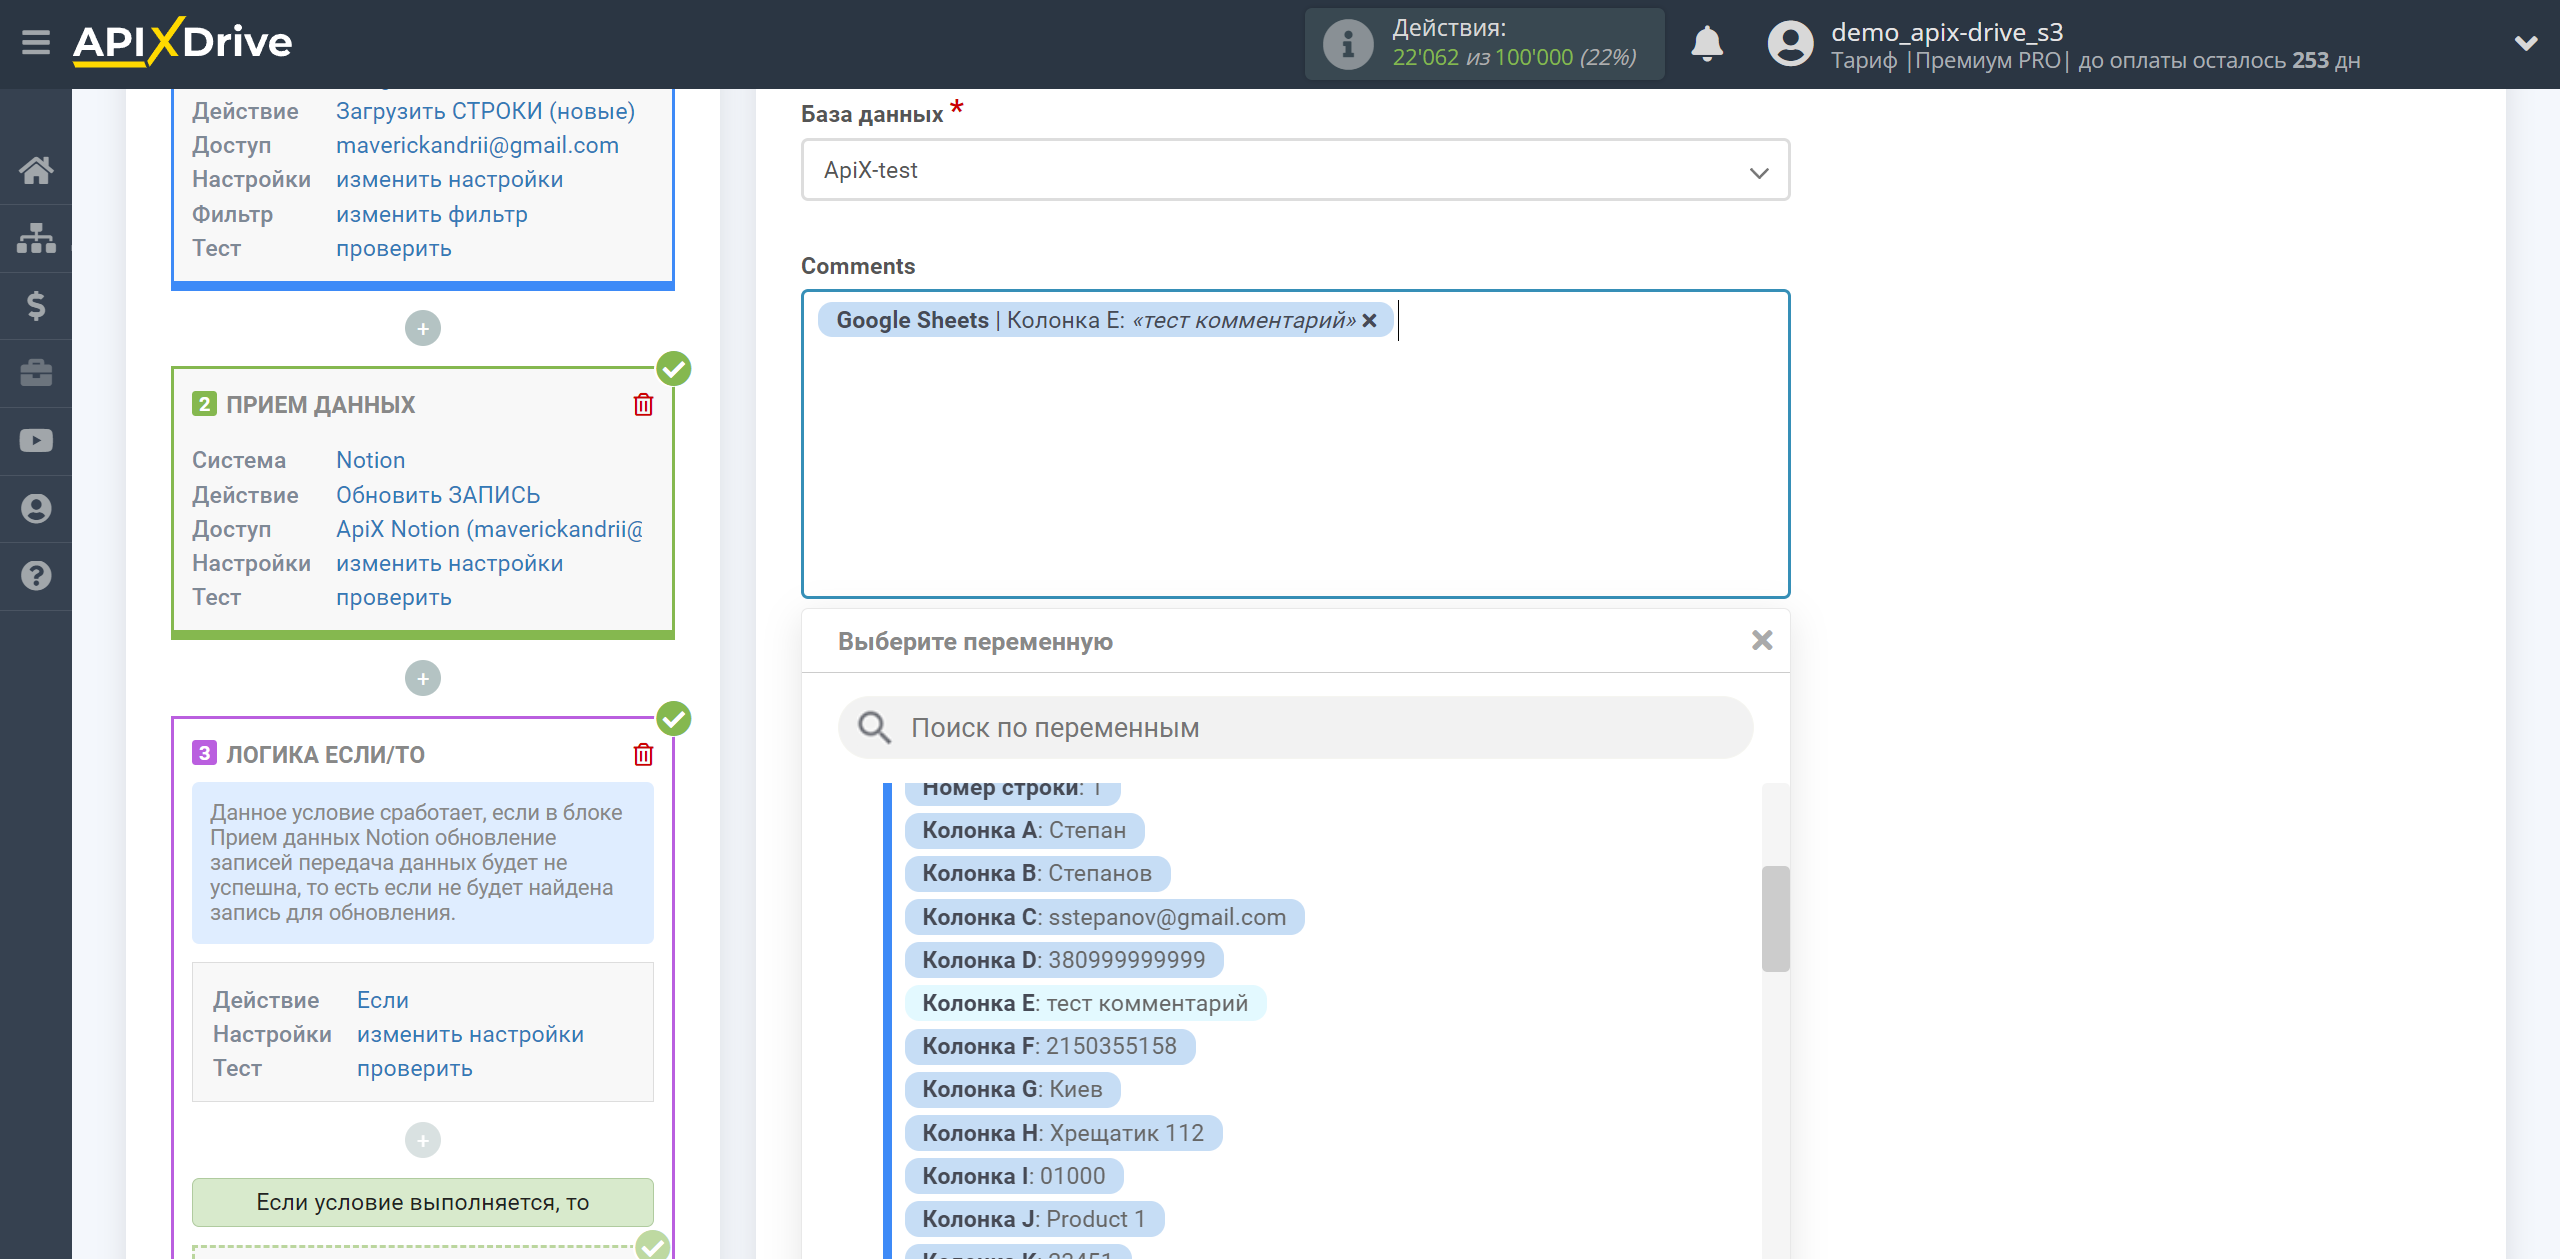Viewport: 2560px width, 1259px height.
Task: Open briefcase icon in sidebar
Action: coord(36,373)
